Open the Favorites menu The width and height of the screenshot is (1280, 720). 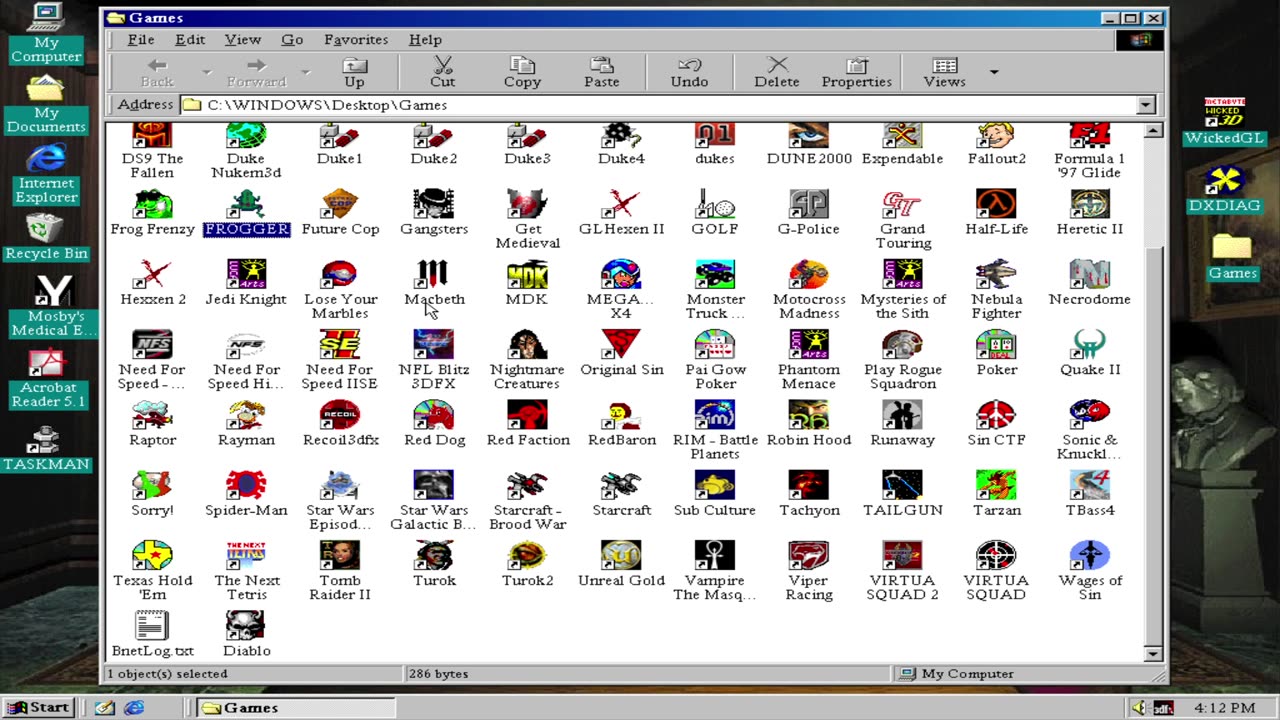[x=356, y=40]
